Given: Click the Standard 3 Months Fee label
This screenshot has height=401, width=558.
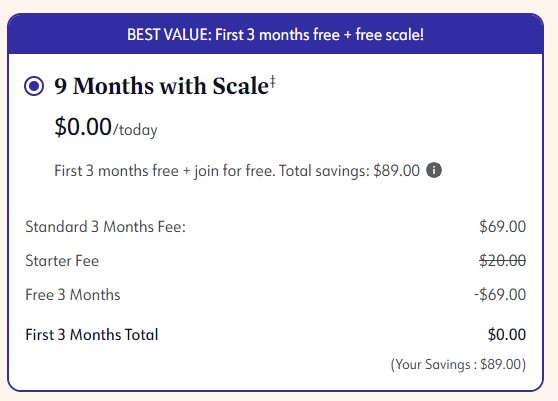Looking at the screenshot, I should point(106,227).
